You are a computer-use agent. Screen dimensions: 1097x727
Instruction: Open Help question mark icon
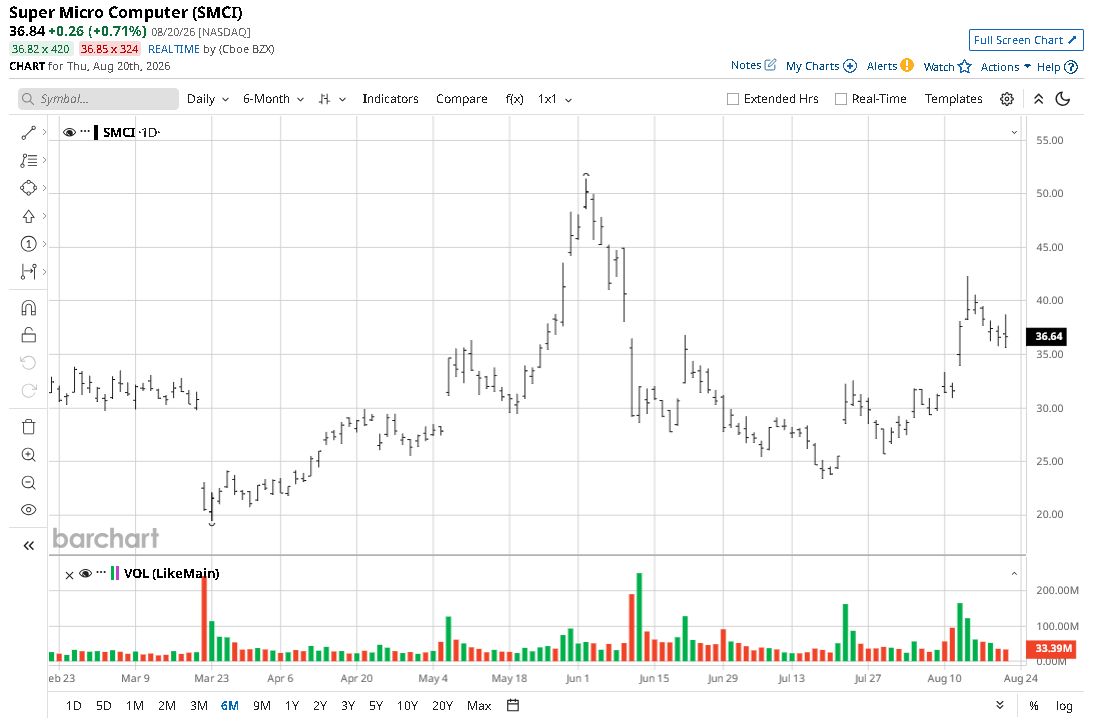click(x=1070, y=67)
